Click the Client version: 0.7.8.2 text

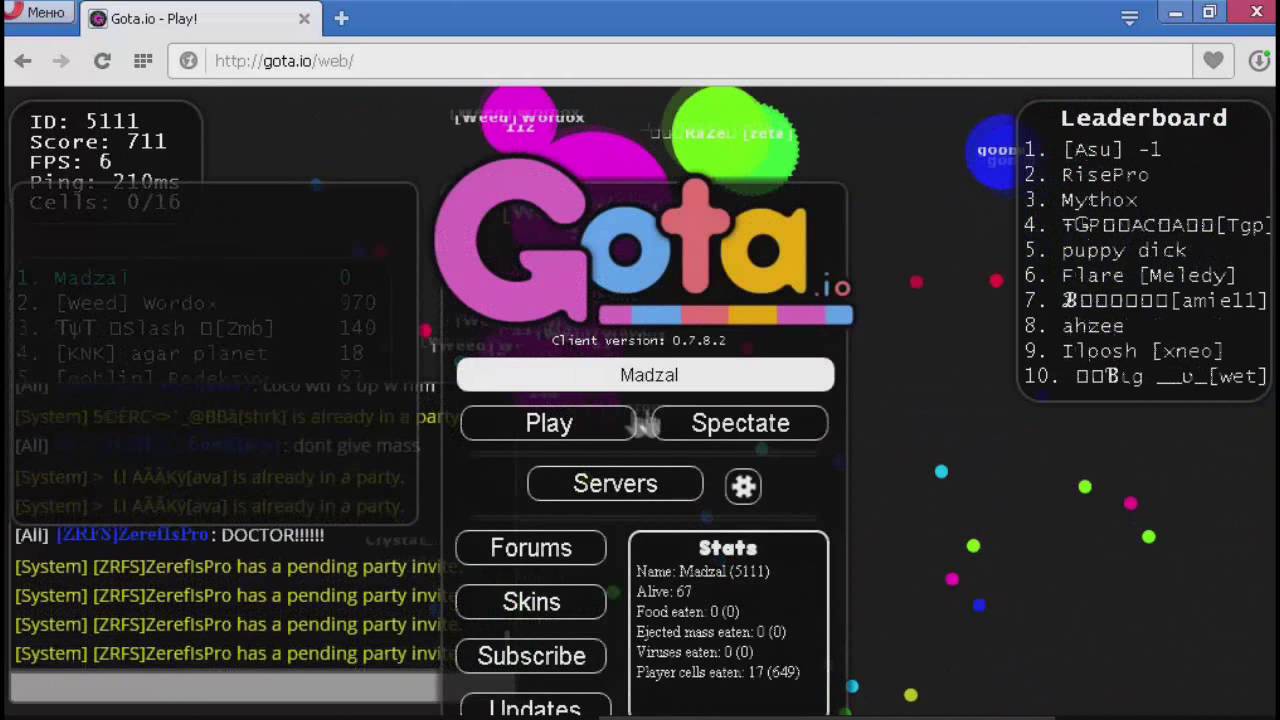(638, 340)
